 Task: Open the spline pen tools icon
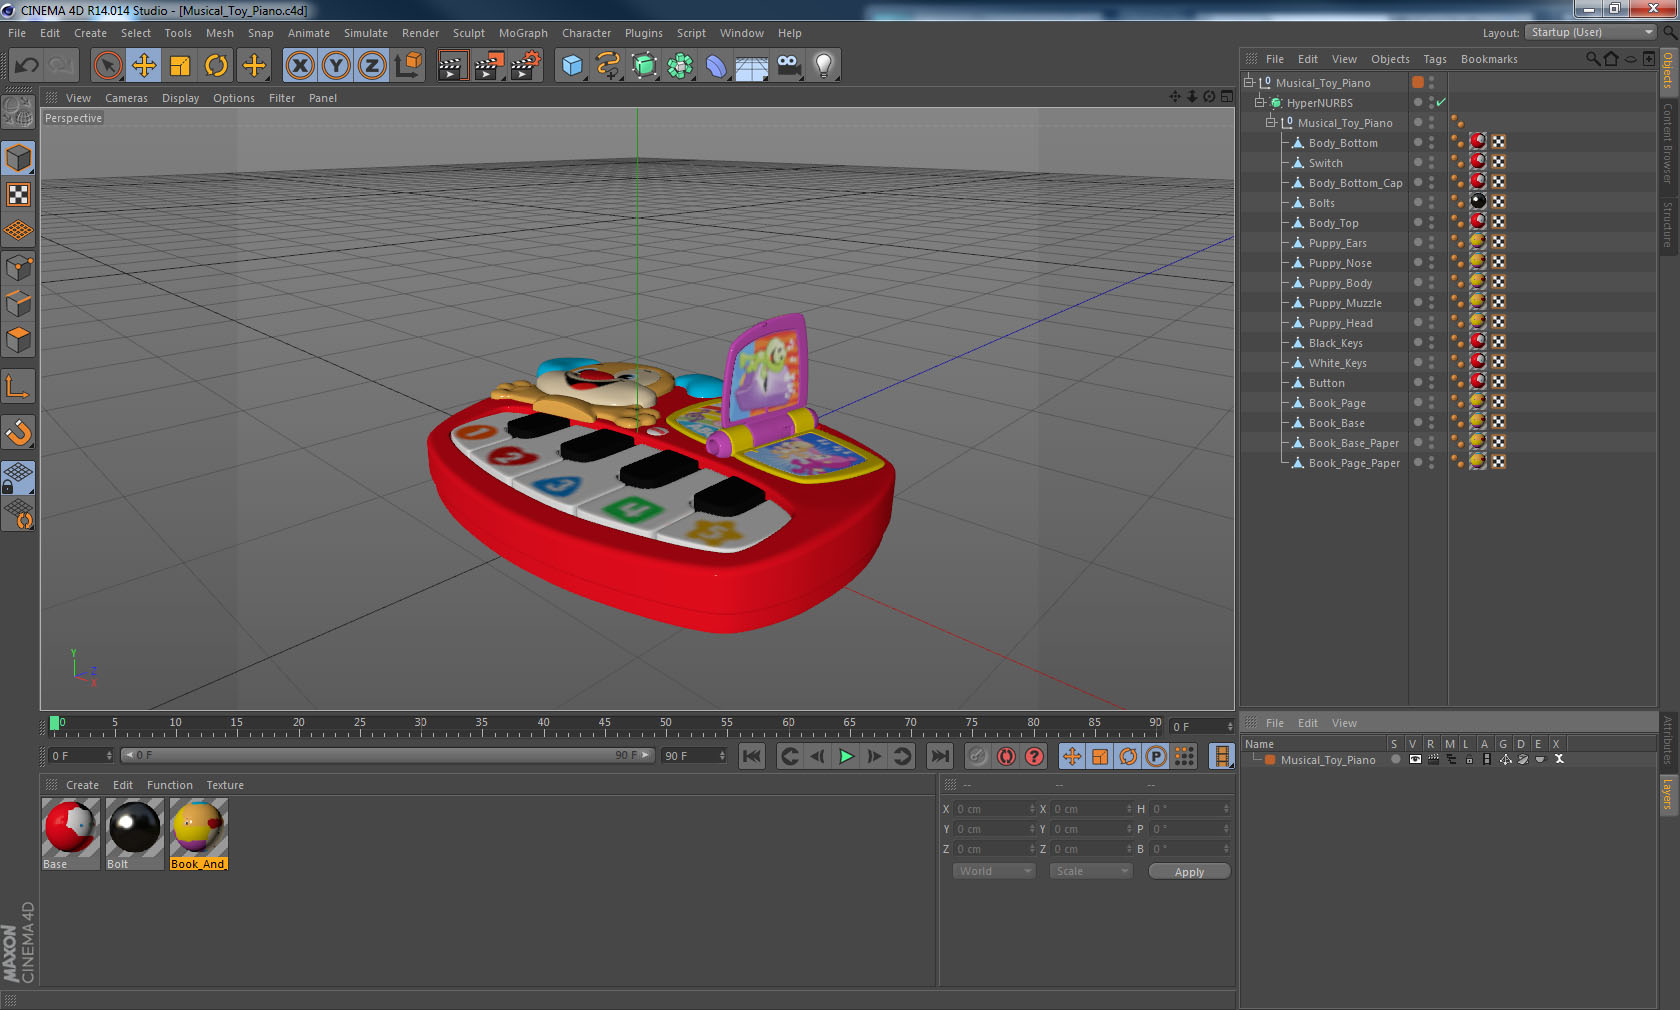tap(608, 66)
